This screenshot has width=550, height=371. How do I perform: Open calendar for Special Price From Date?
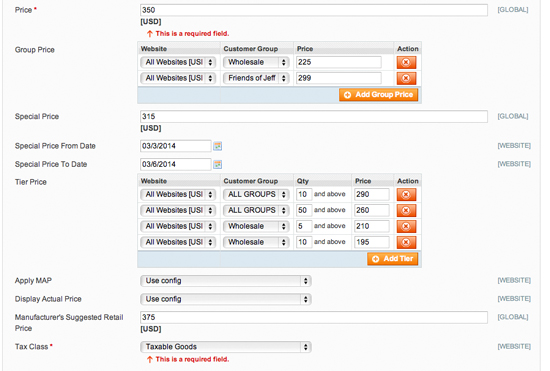217,146
